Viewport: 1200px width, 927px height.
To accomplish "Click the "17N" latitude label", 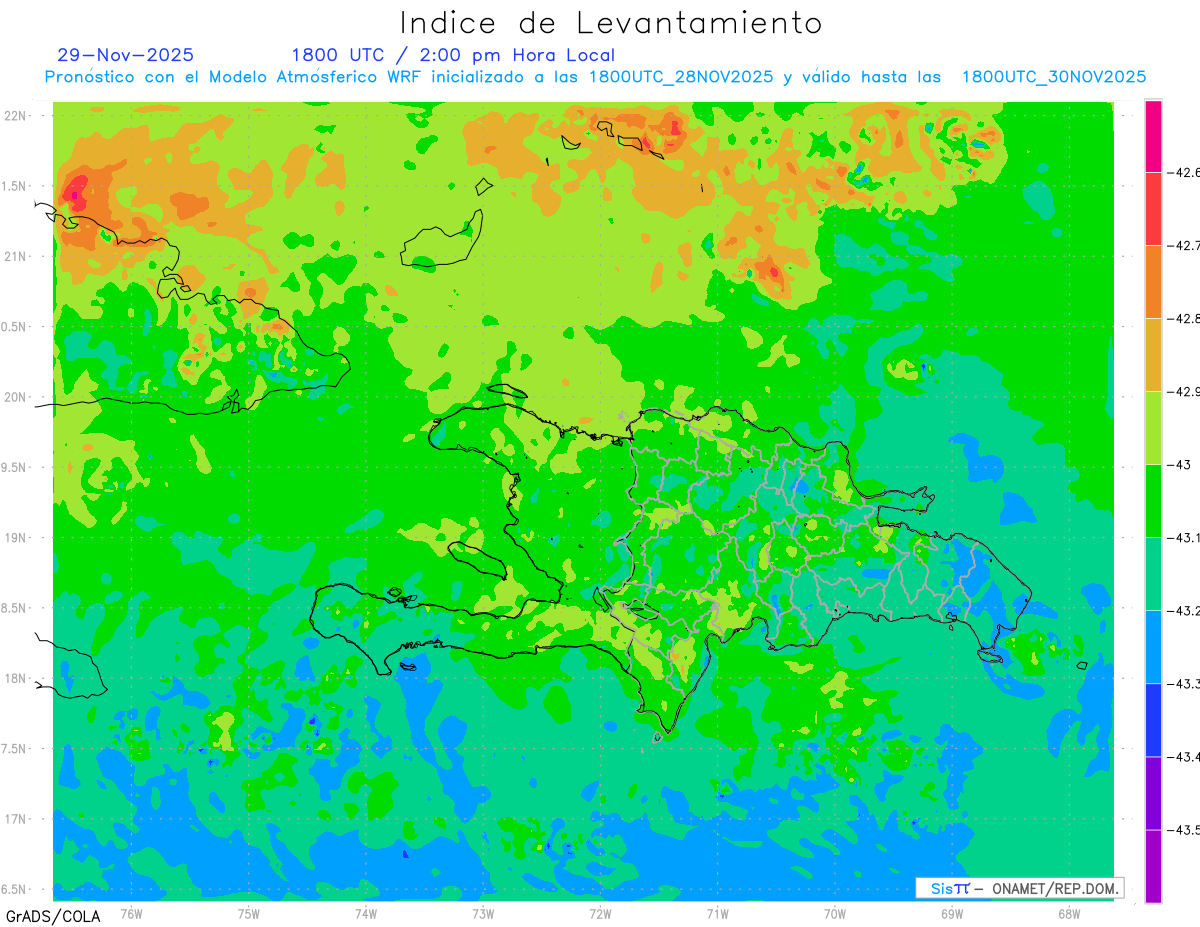I will point(16,819).
